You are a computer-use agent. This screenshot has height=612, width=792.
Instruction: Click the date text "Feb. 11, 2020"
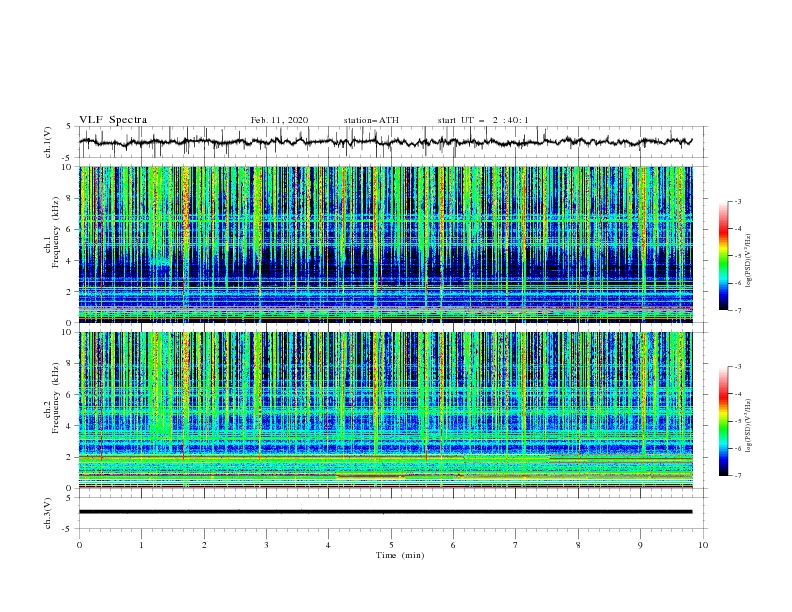279,120
